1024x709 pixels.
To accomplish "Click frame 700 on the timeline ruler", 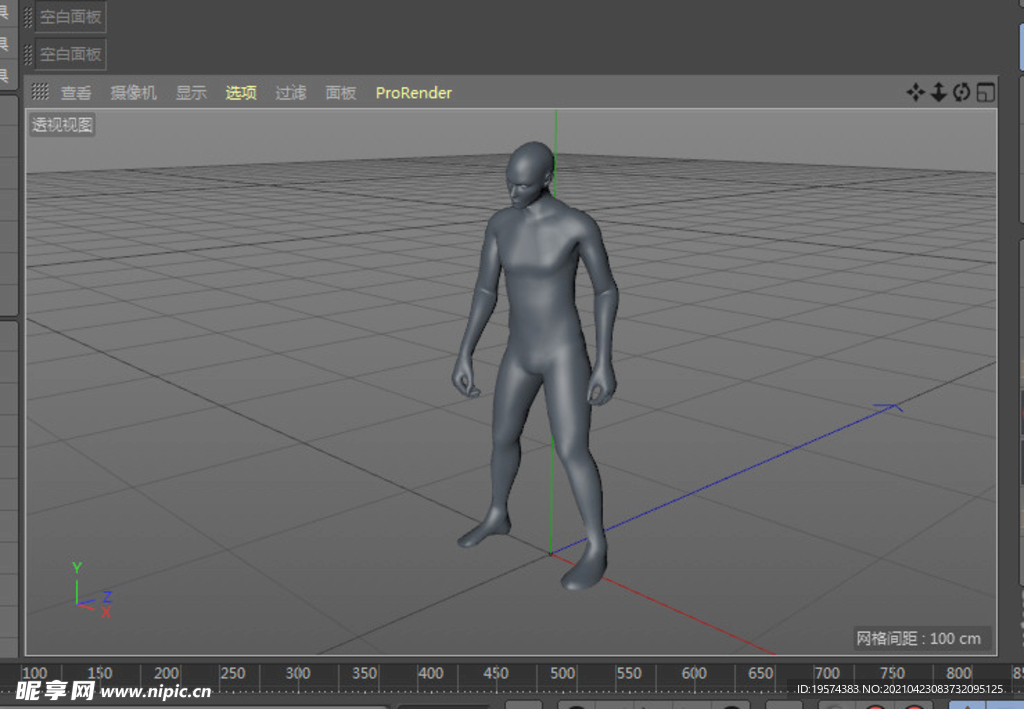I will tap(826, 673).
